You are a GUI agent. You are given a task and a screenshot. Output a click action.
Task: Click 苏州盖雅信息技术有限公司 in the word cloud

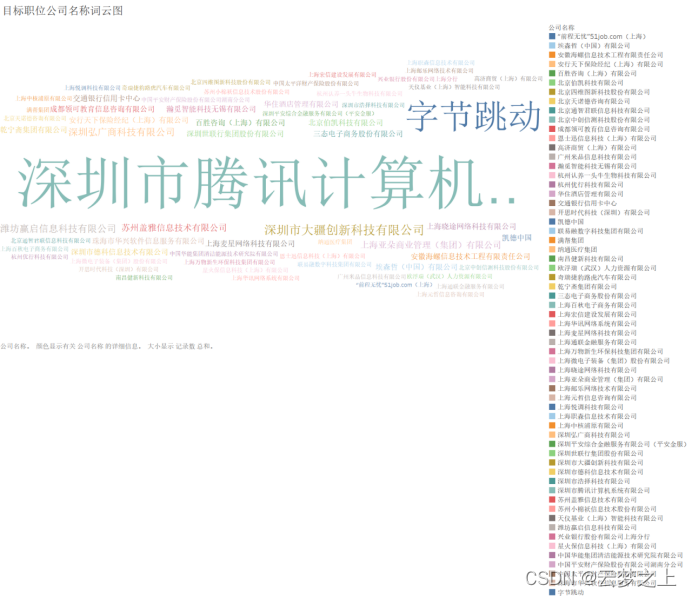(x=174, y=228)
